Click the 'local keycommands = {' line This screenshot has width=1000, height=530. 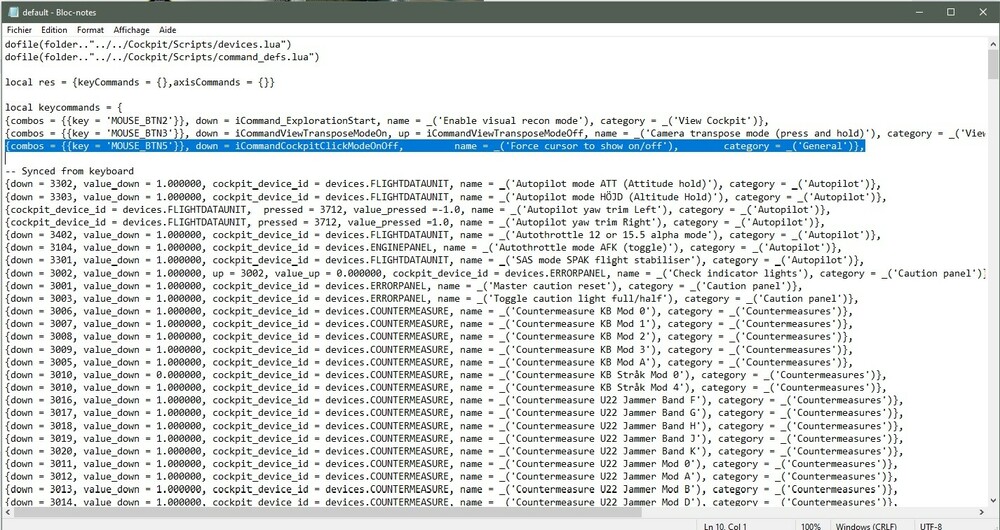click(64, 108)
